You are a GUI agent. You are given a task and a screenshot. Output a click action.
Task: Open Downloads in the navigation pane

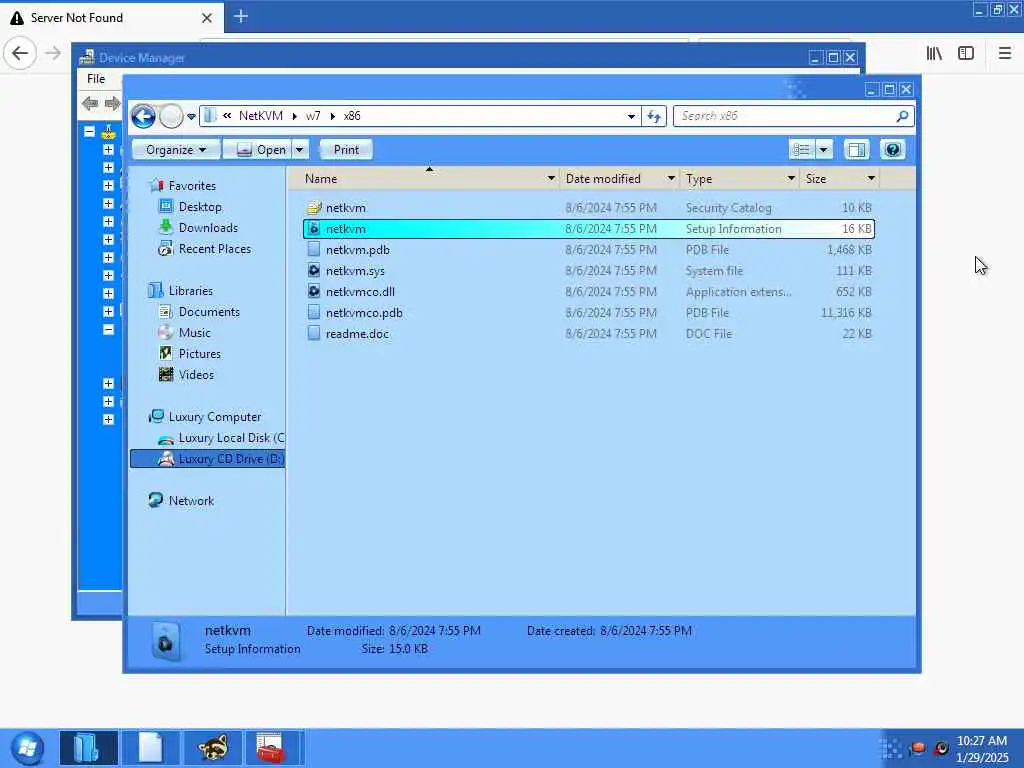tap(208, 228)
